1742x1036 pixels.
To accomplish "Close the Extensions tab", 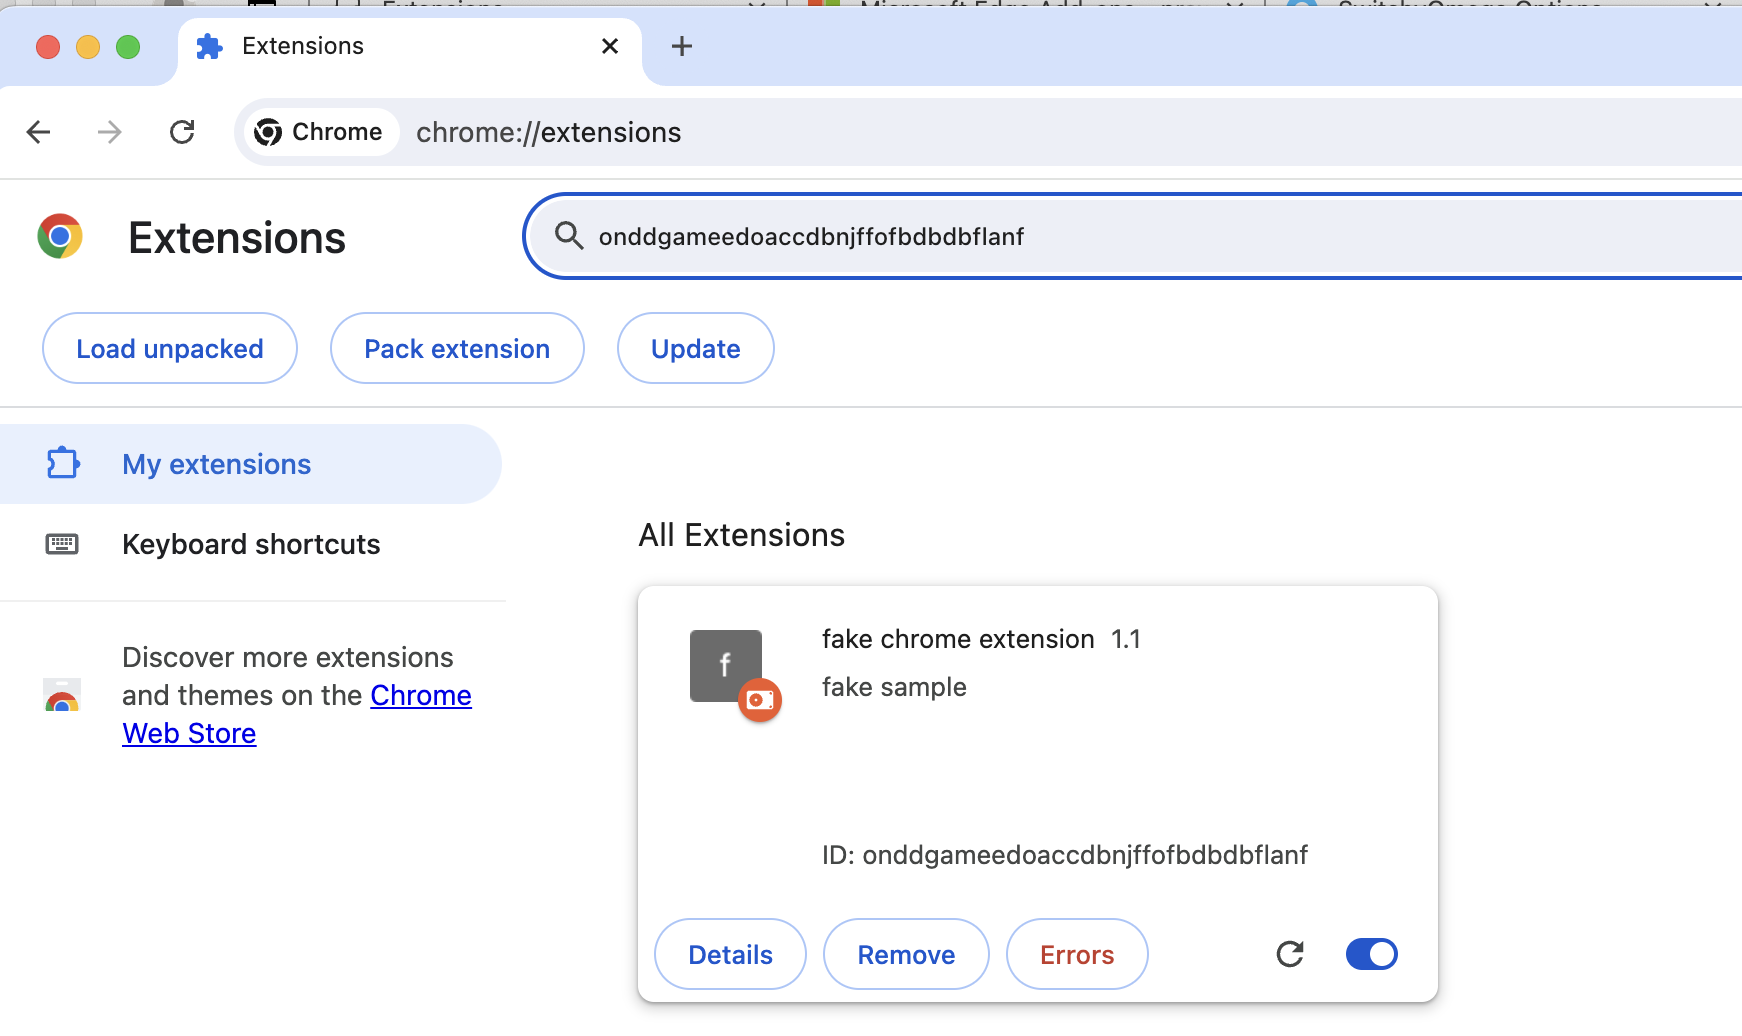I will pos(610,46).
